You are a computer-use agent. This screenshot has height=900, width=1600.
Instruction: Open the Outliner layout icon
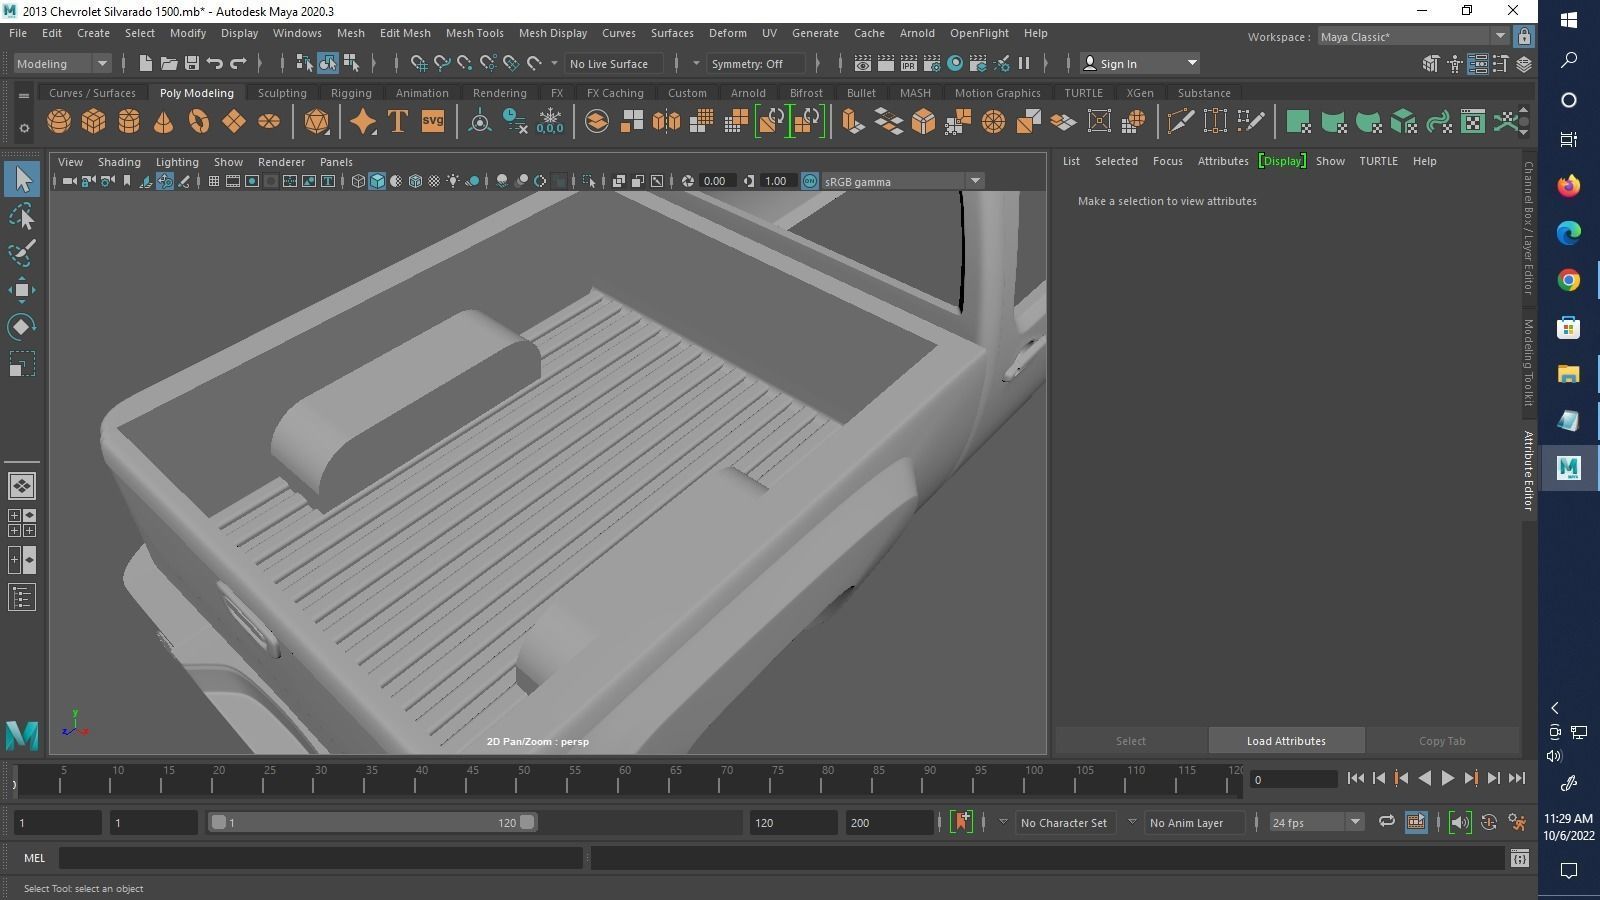[x=21, y=598]
